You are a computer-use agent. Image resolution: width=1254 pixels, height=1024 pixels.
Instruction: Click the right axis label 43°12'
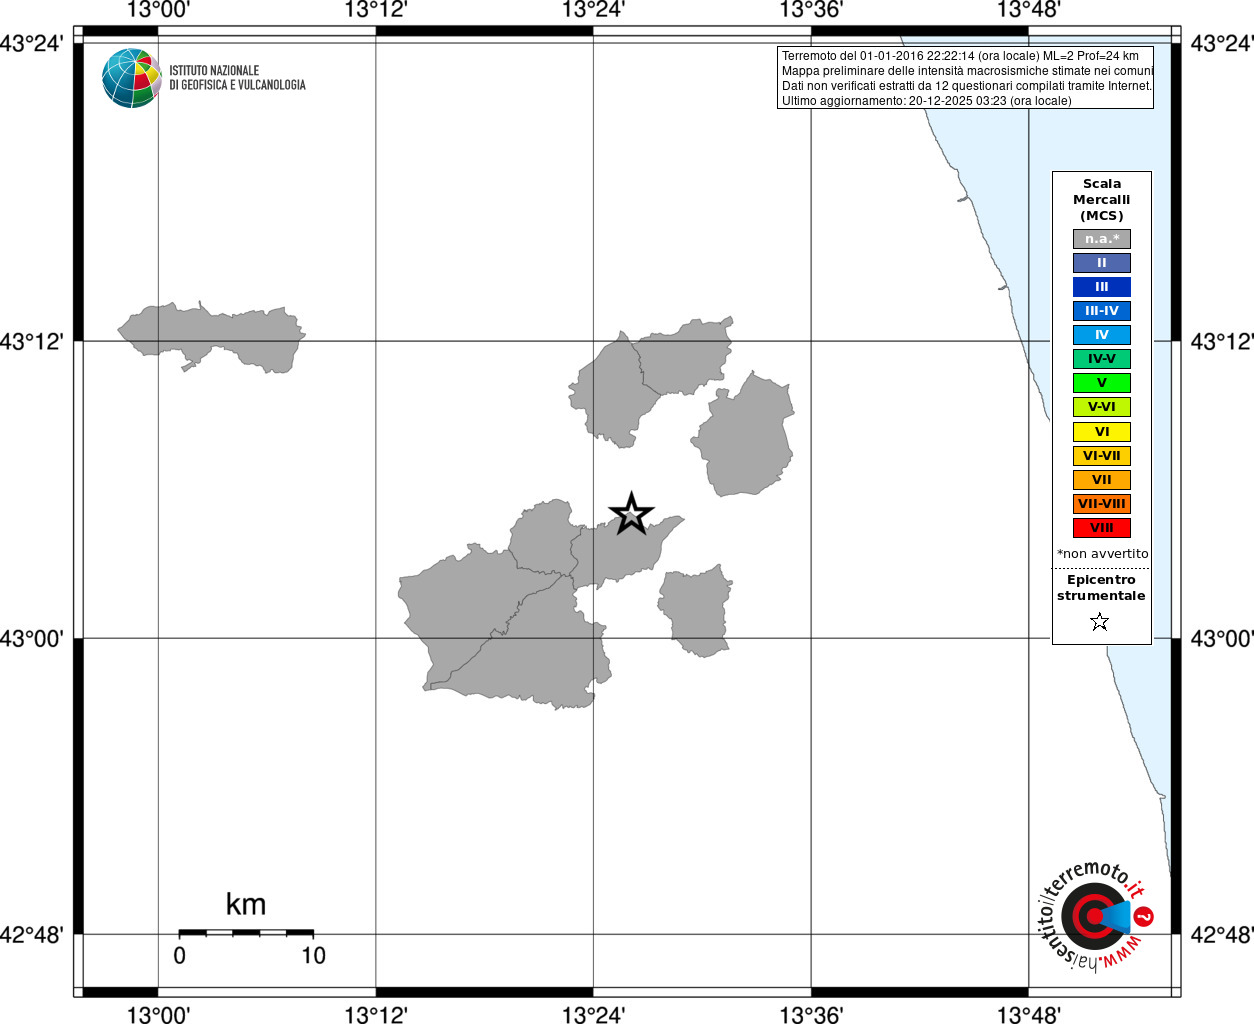[1221, 341]
